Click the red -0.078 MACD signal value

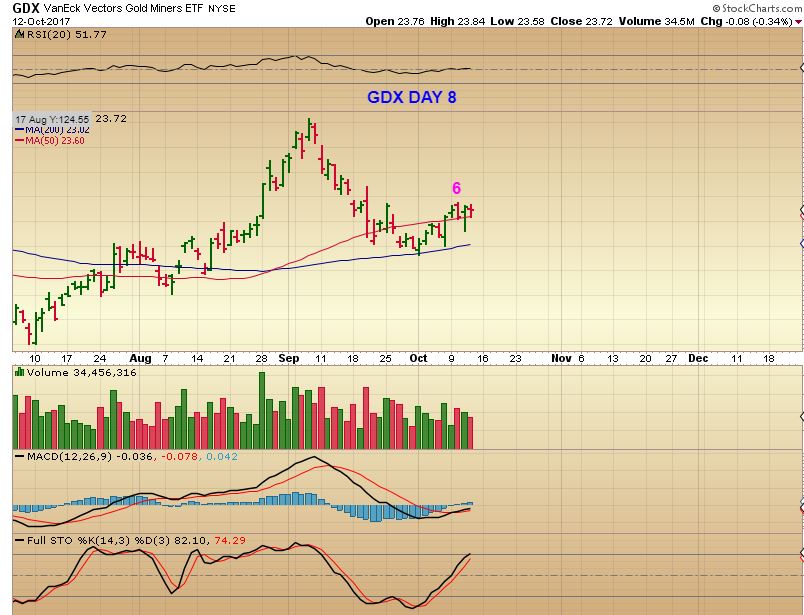(x=179, y=457)
